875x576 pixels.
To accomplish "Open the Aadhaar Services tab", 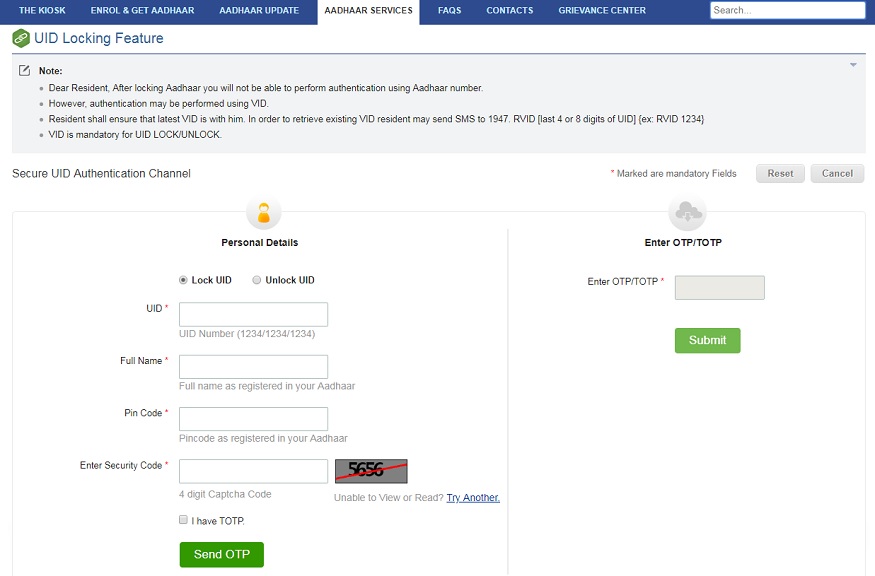I will [x=367, y=11].
